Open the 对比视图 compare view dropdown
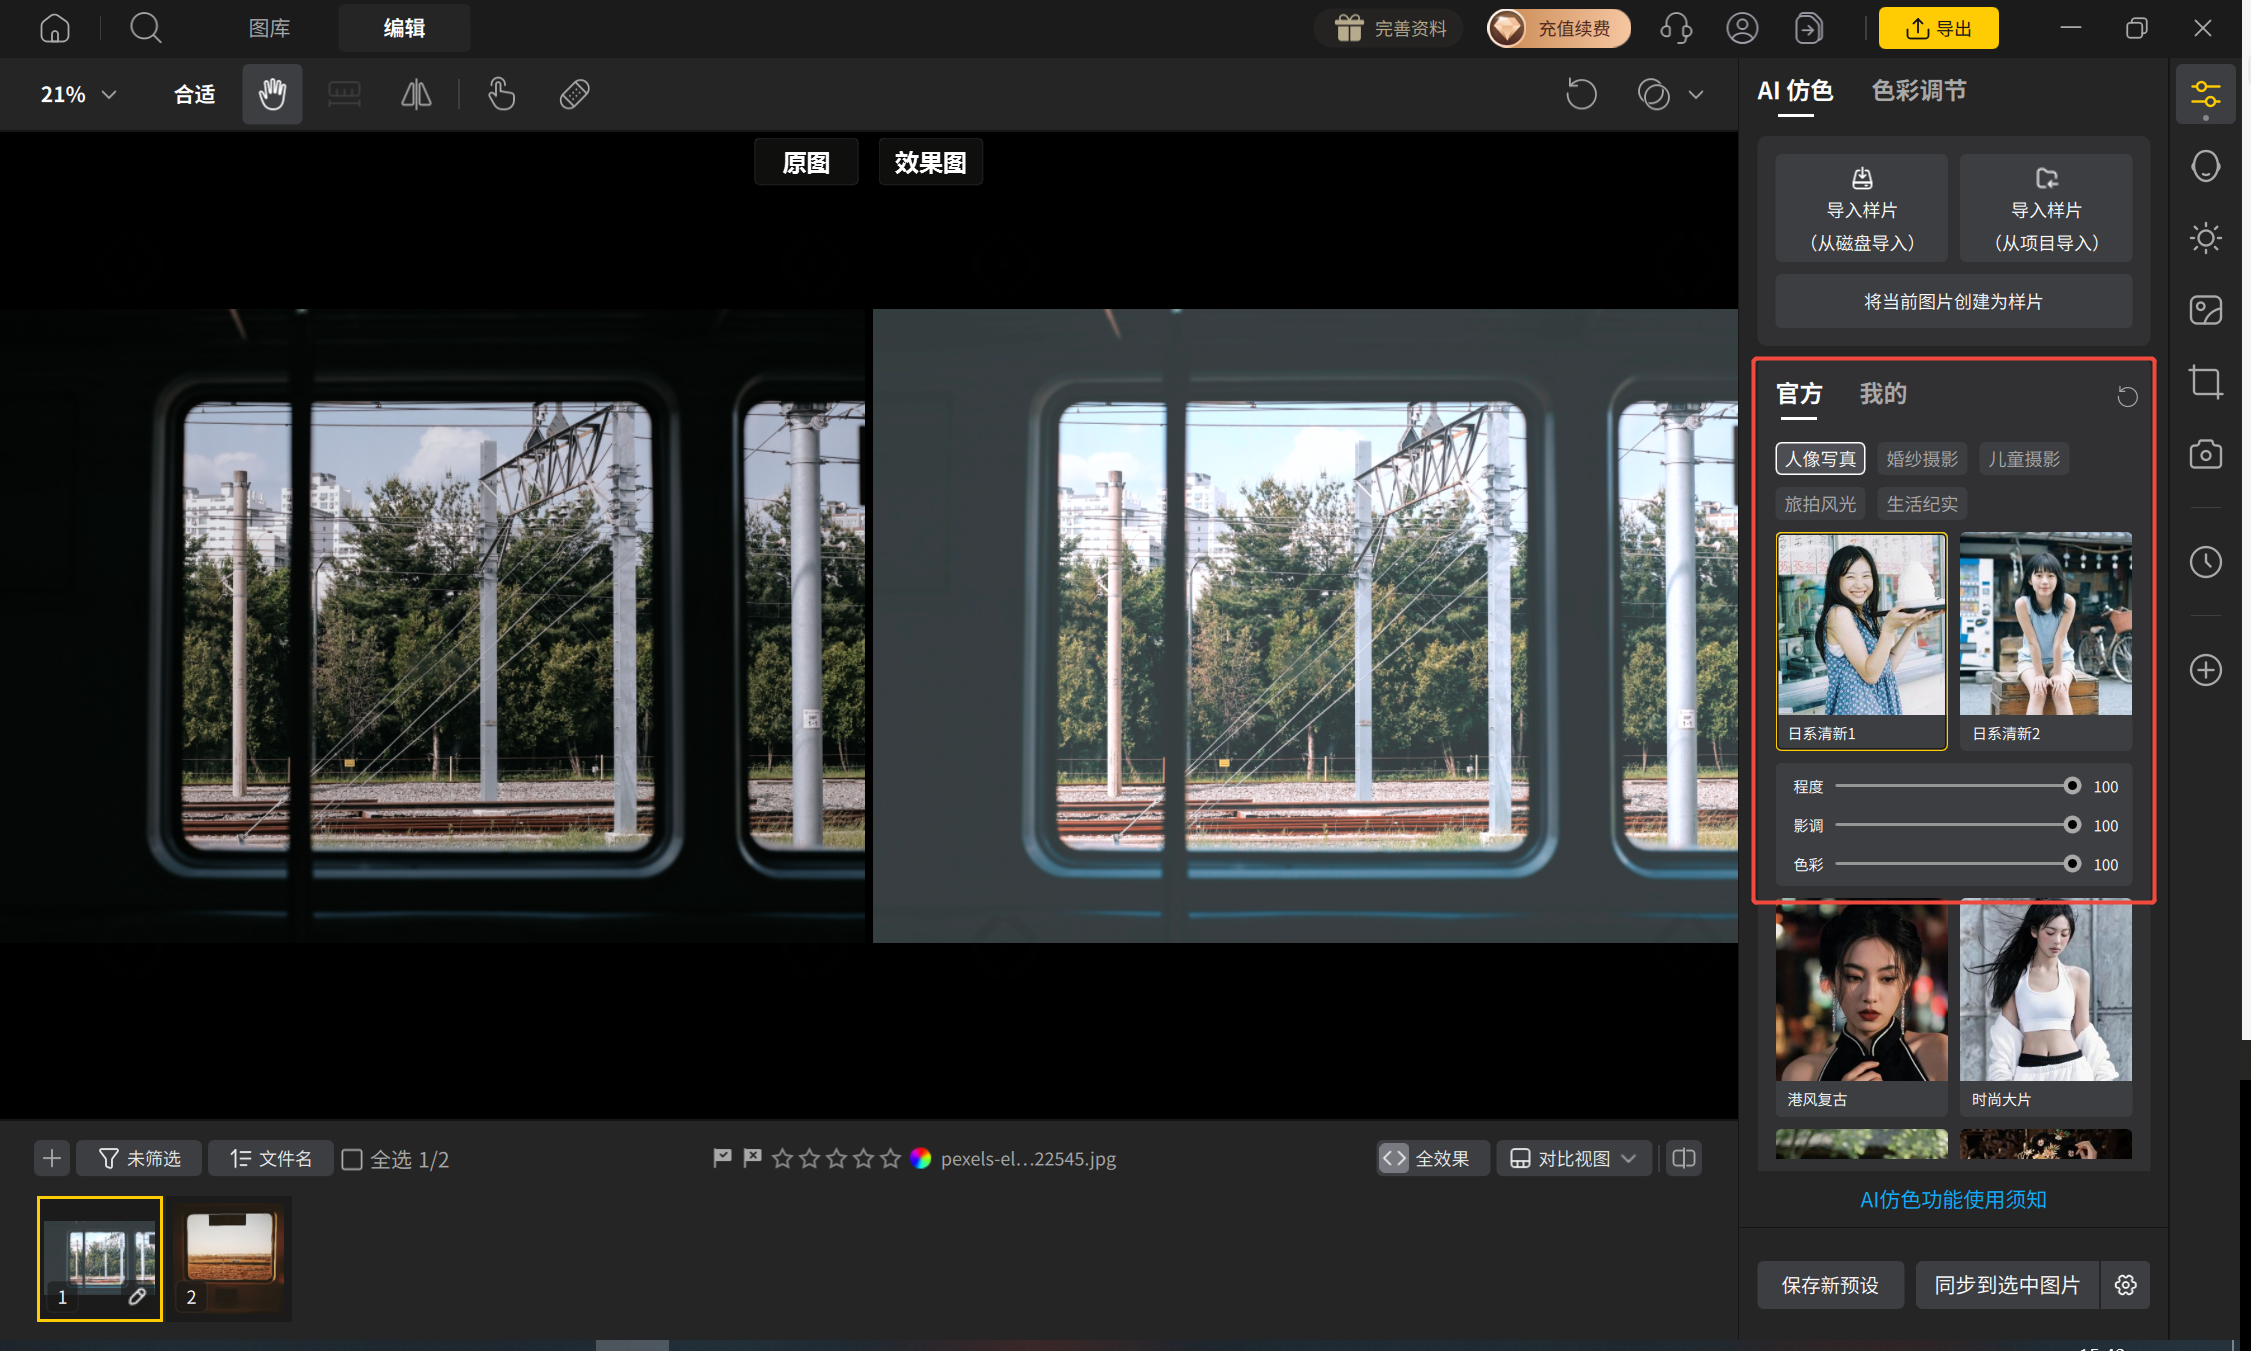 (1573, 1158)
